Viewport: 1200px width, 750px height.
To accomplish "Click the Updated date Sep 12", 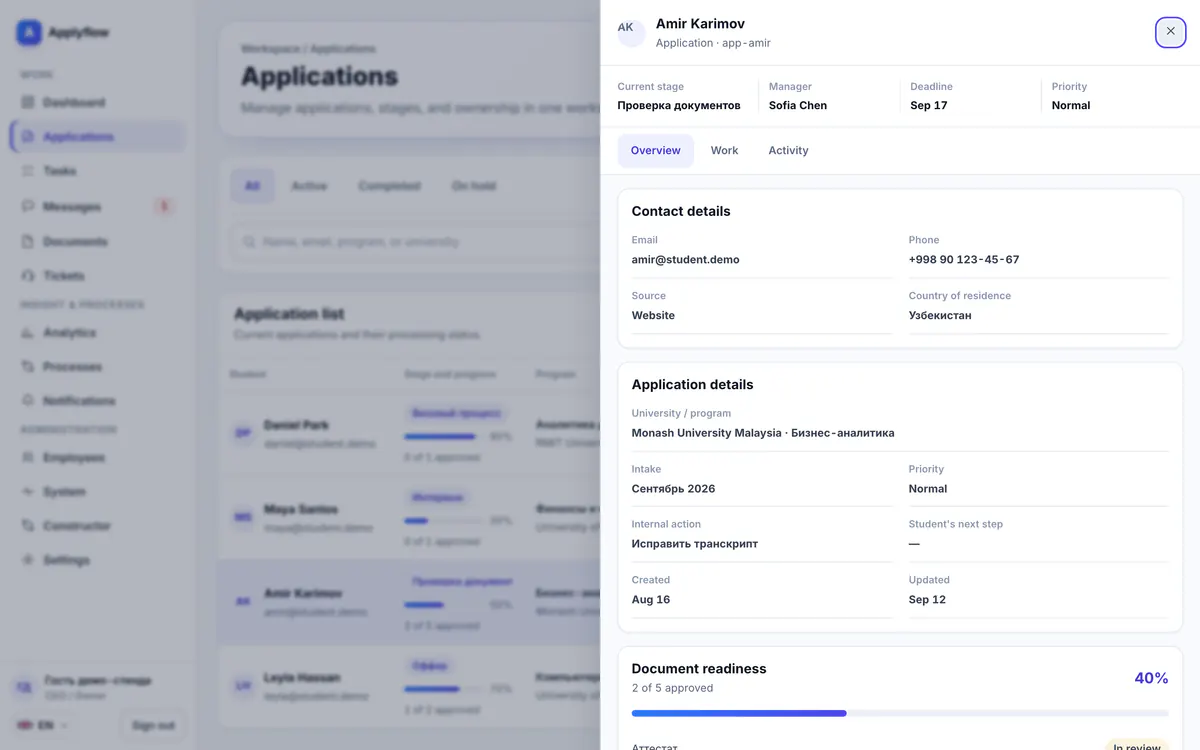I will click(927, 600).
